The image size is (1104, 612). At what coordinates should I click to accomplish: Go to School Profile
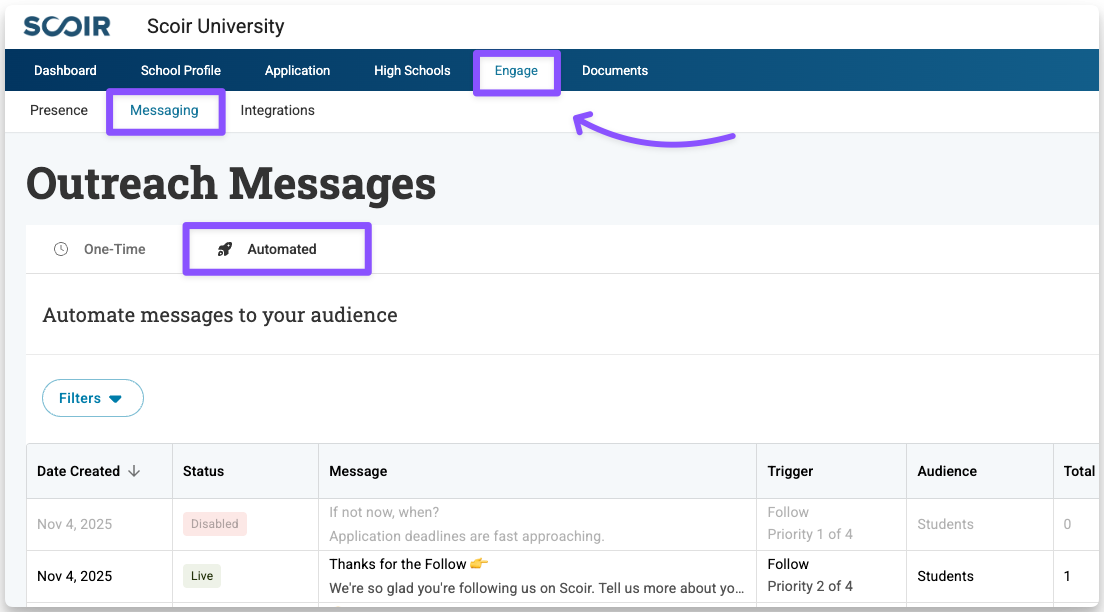181,71
